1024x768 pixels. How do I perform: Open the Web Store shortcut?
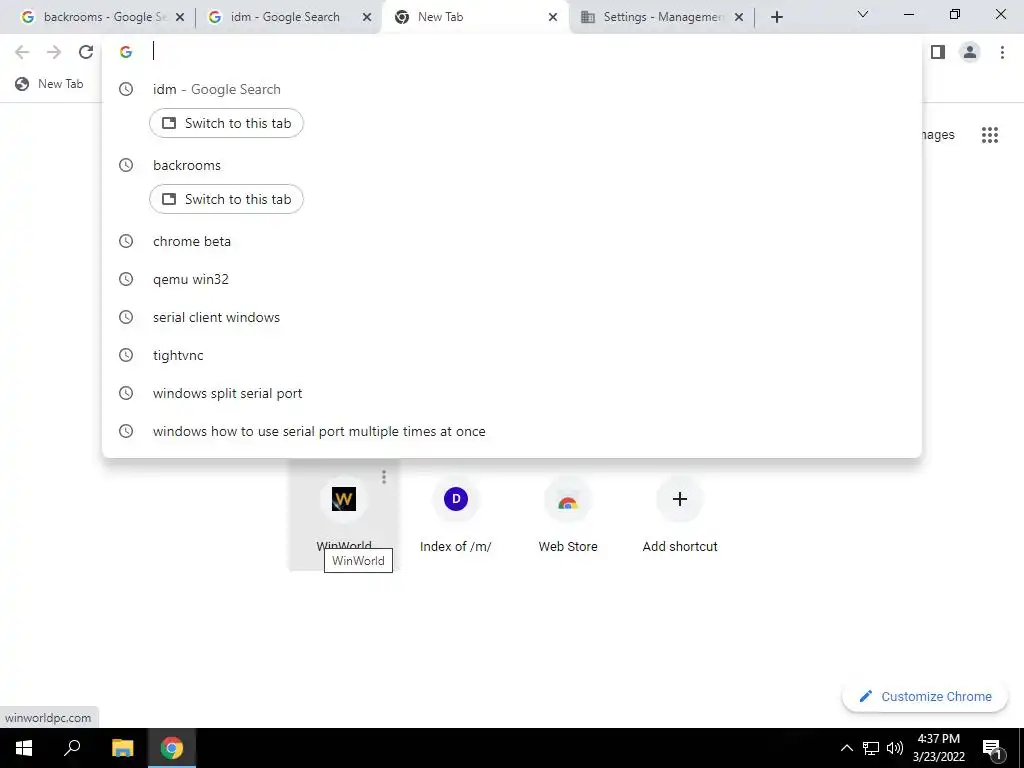[568, 515]
